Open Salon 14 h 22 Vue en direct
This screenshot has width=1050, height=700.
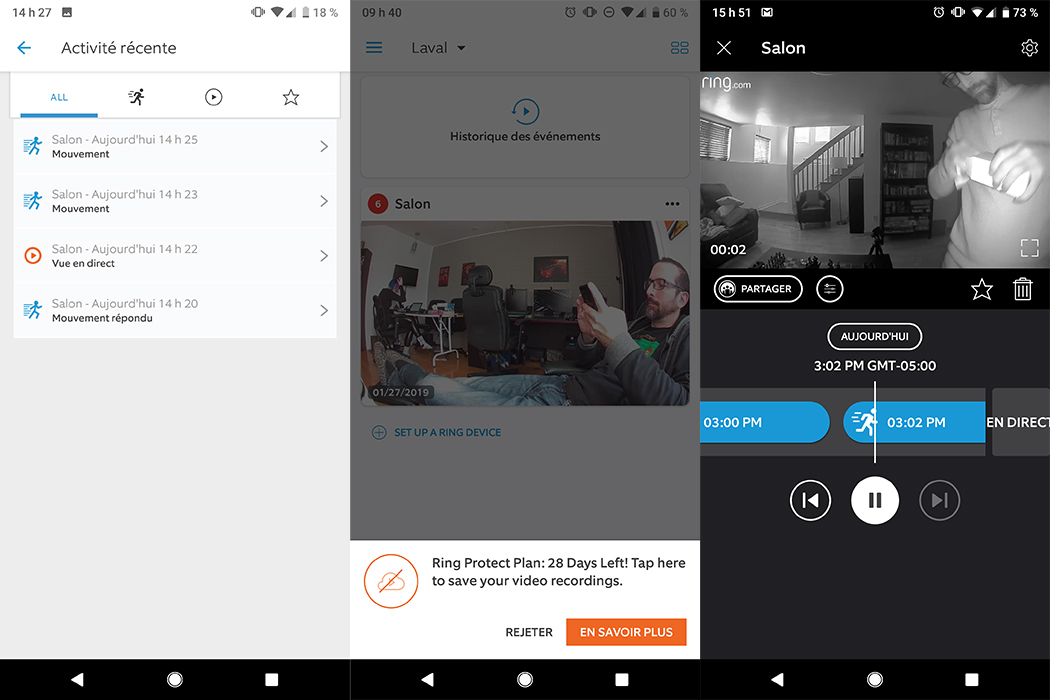[x=175, y=256]
